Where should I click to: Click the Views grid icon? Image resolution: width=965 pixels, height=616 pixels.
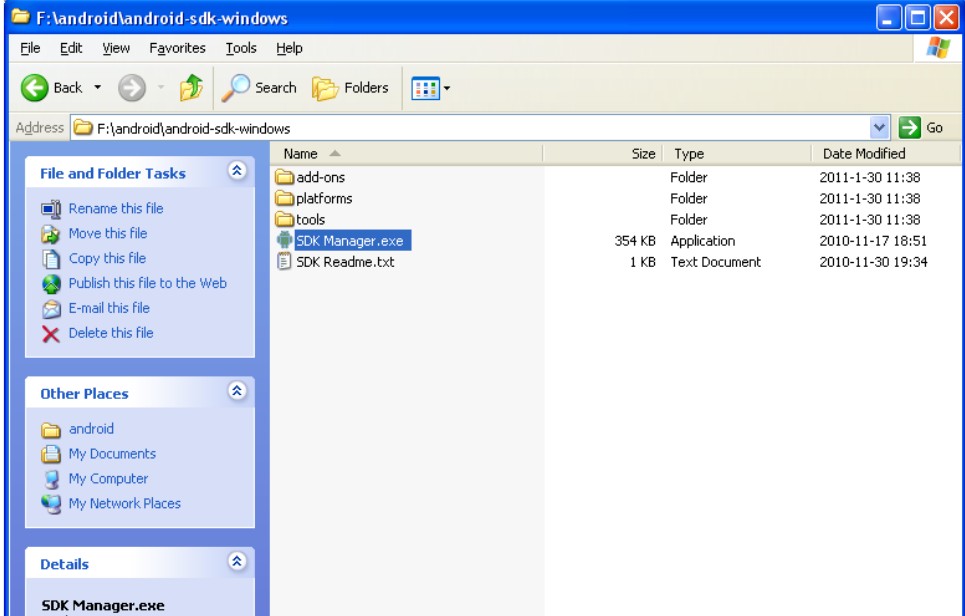pos(425,88)
